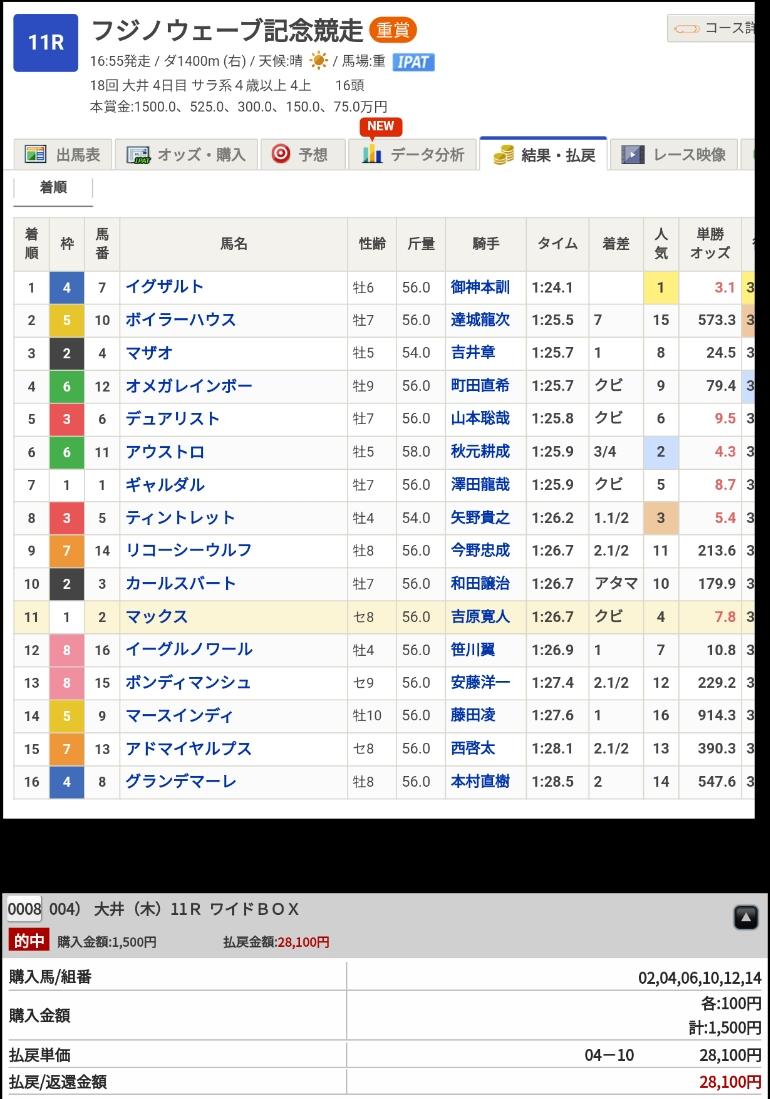Click the blue 11R race number badge
Viewport: 770px width, 1099px height.
45,43
